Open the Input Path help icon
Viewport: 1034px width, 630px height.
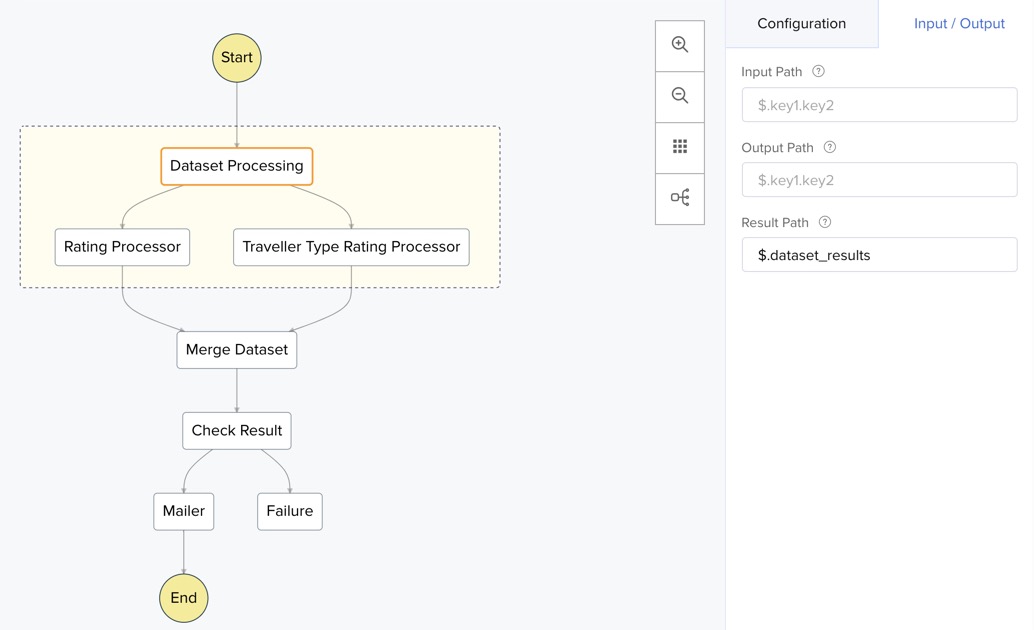pos(819,72)
